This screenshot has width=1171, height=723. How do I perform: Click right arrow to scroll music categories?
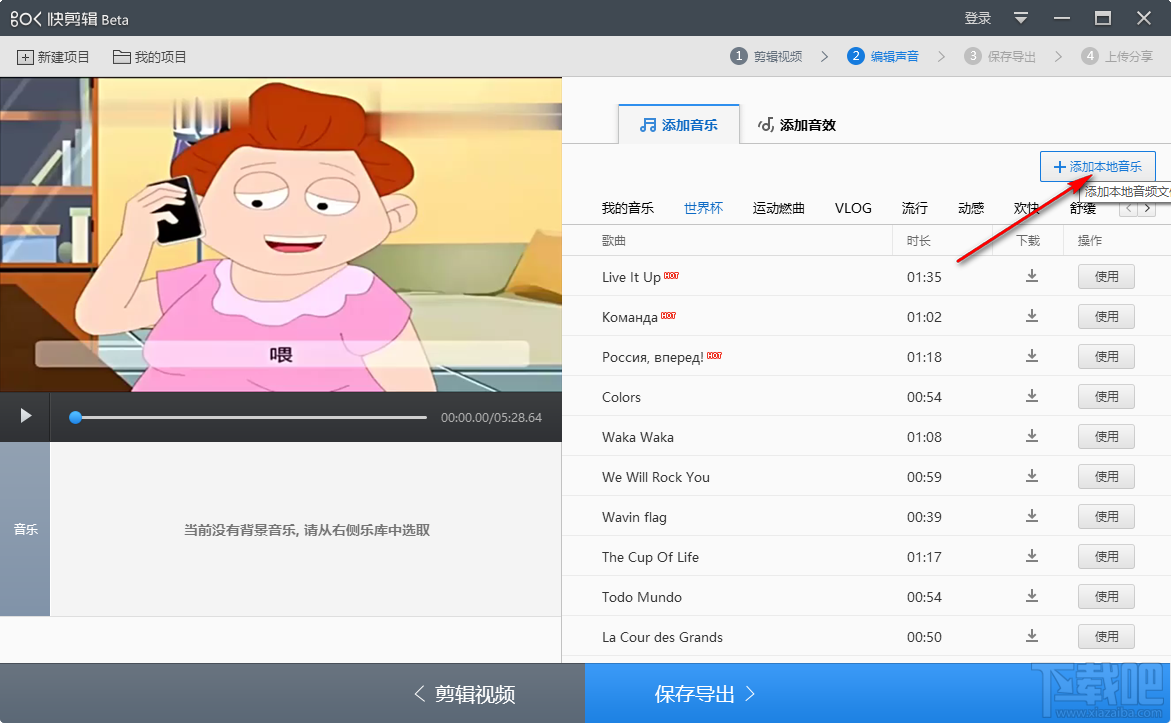1148,208
